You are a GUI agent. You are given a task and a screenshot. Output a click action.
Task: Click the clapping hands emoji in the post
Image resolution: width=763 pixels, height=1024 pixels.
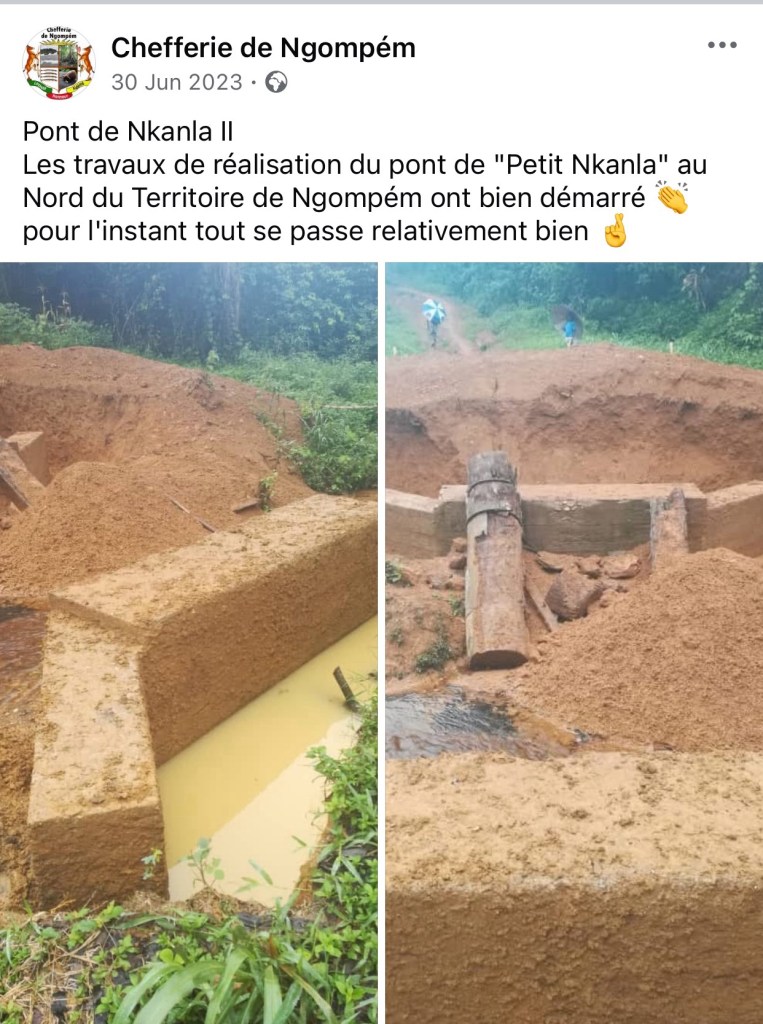(672, 197)
